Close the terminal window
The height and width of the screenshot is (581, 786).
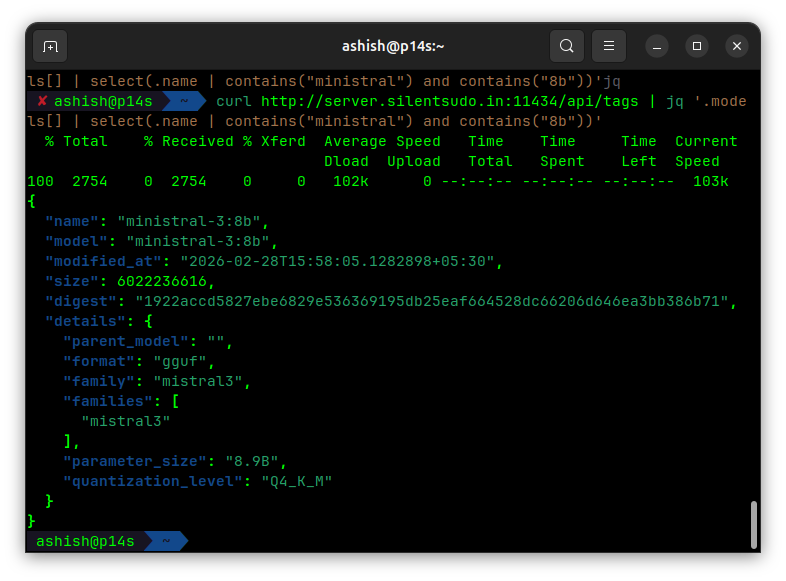[737, 46]
